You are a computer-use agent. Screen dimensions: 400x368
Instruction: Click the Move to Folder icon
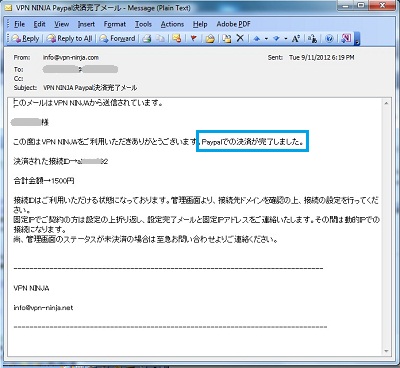tap(227, 39)
